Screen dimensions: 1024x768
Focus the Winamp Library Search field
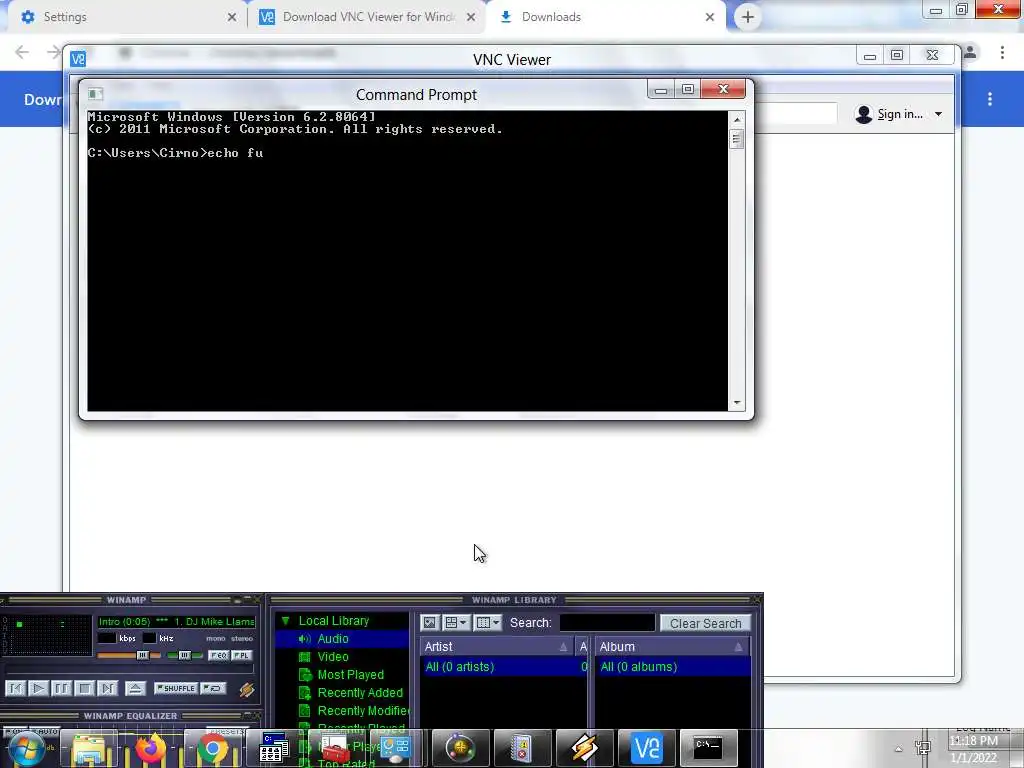coord(607,623)
